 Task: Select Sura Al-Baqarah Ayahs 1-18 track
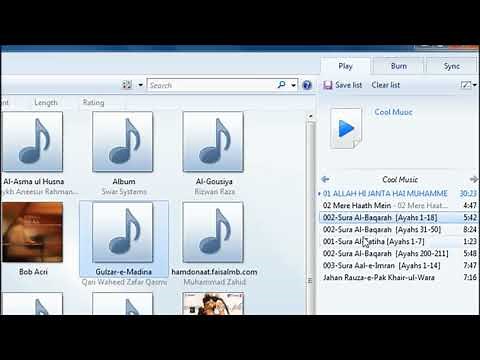399,217
